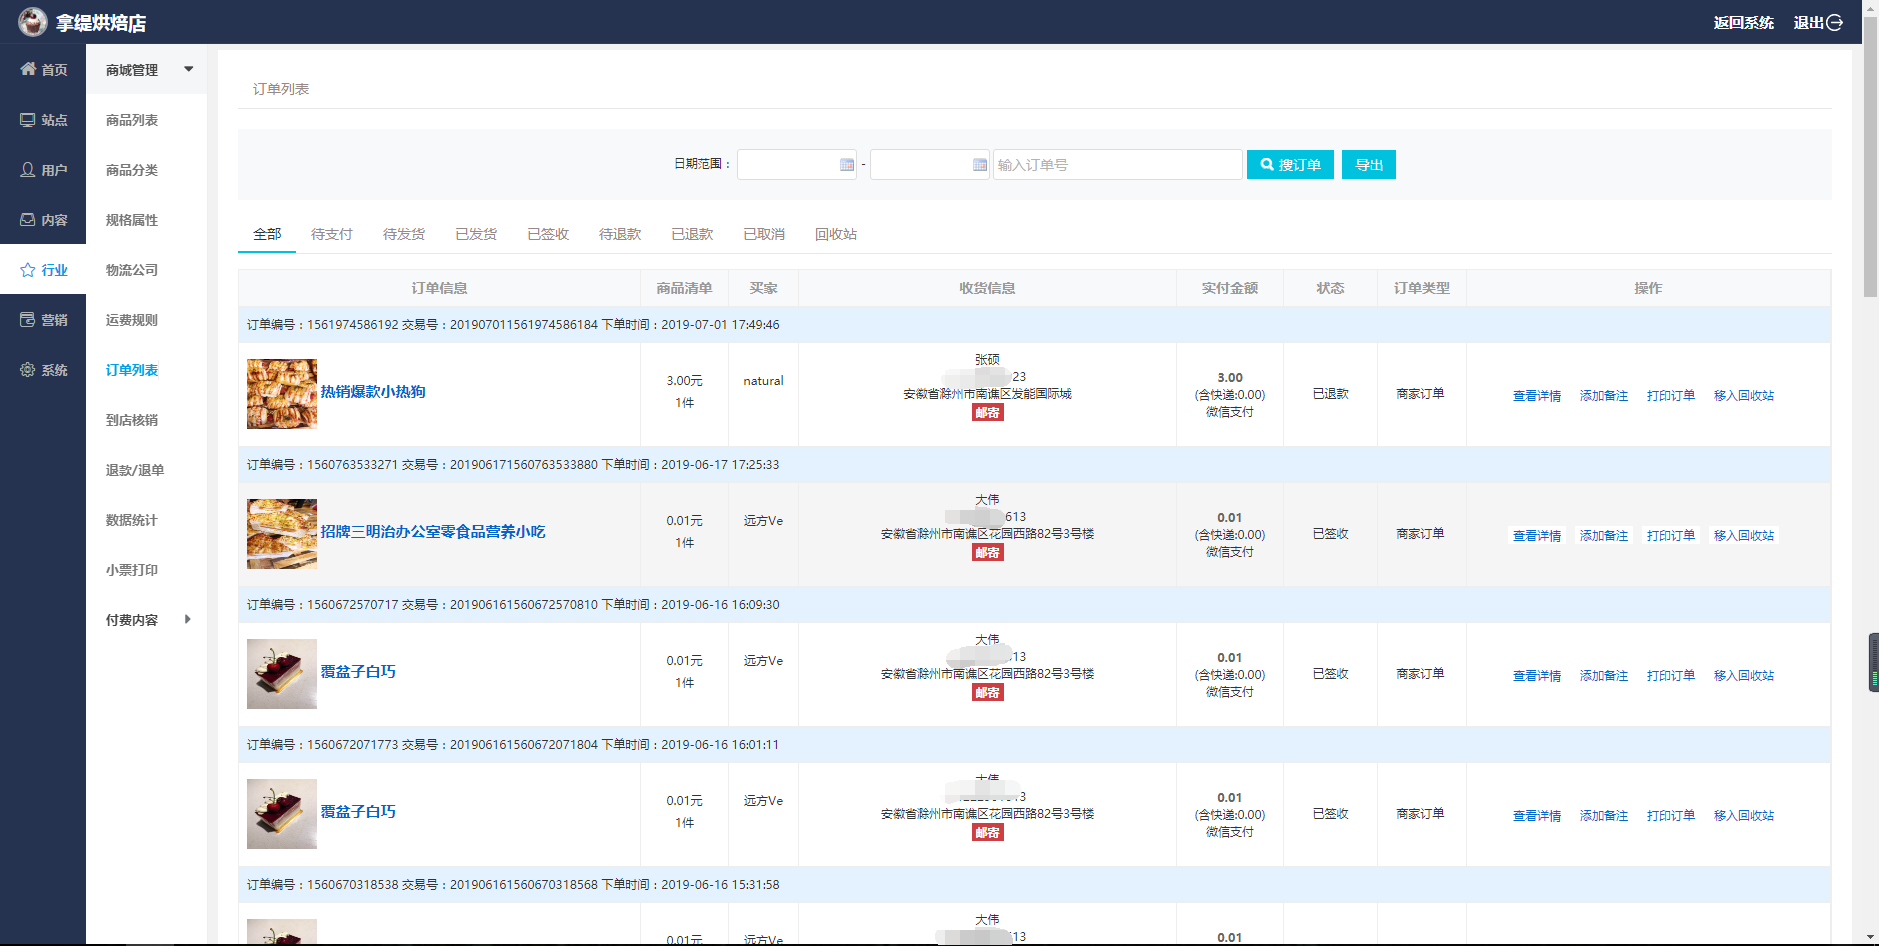Open the 站点 site sidebar item
1879x946 pixels.
pyautogui.click(x=43, y=119)
